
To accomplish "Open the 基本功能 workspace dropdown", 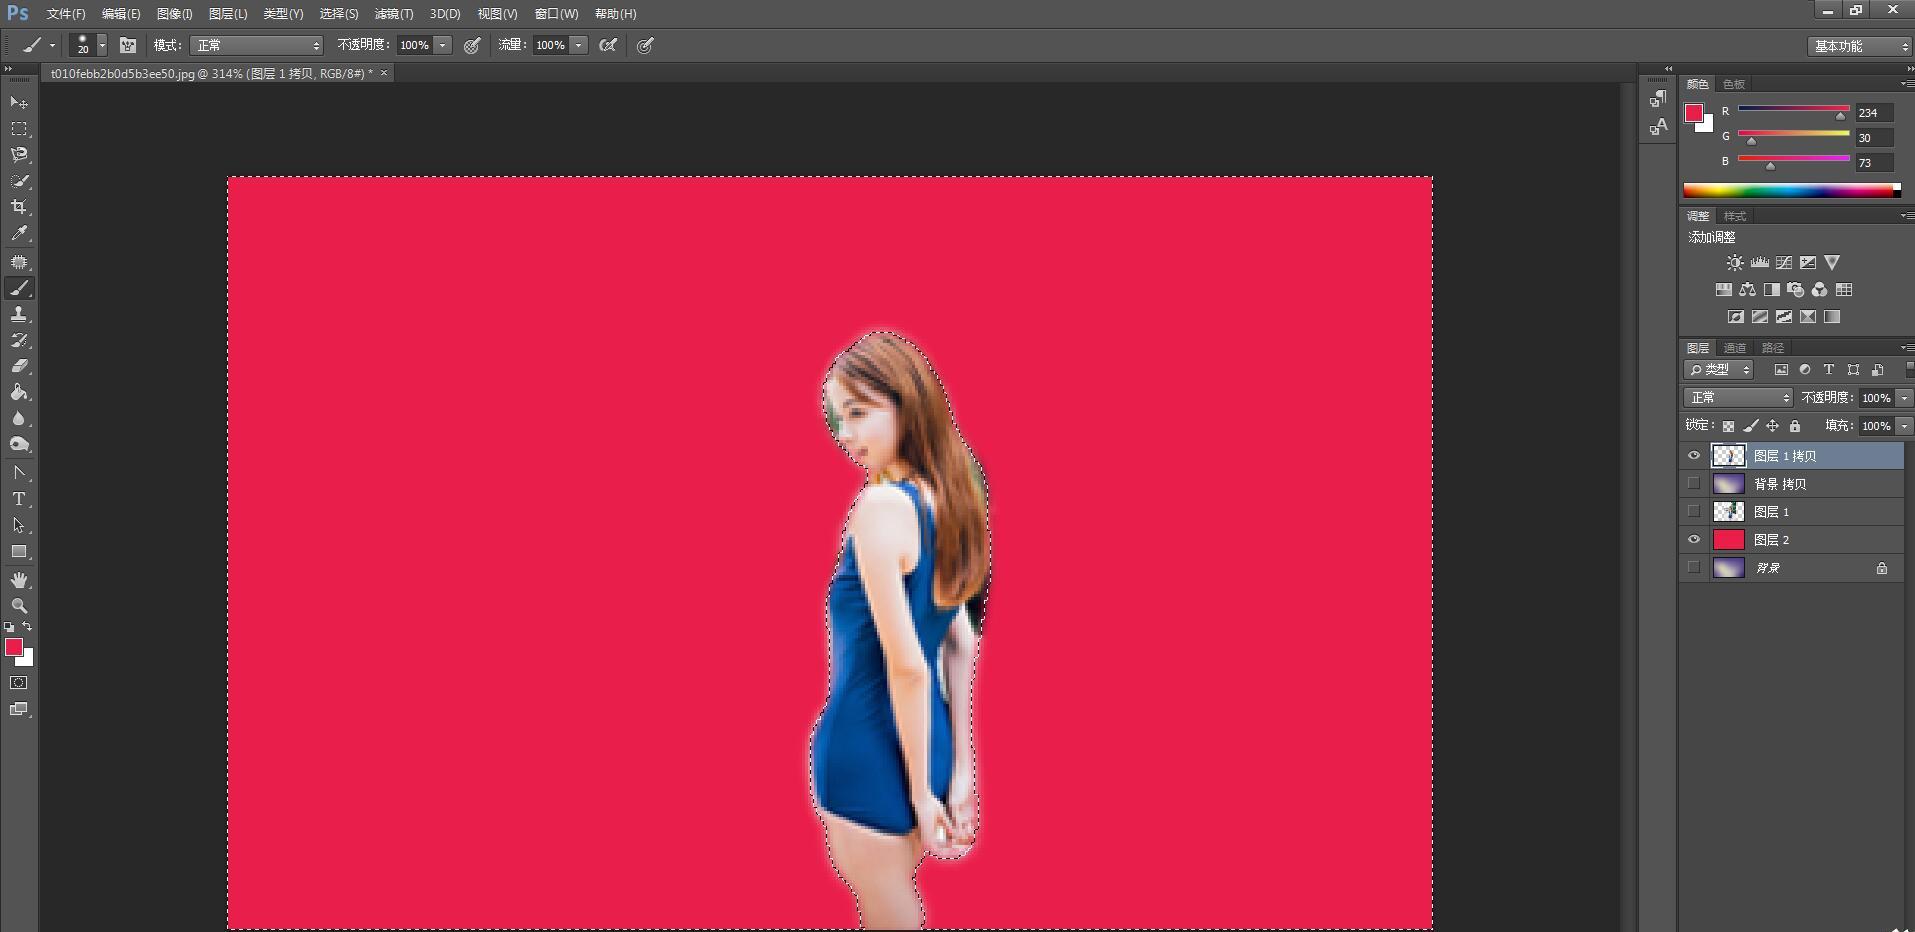I will 1860,46.
